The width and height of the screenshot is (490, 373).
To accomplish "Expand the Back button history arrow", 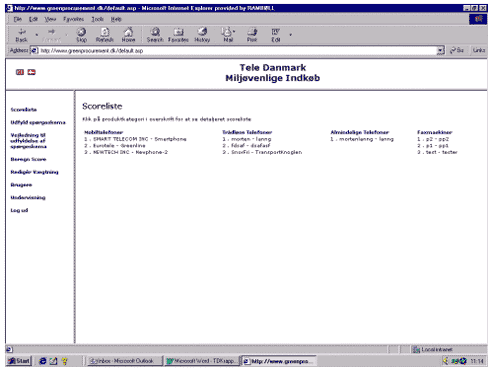I will [x=37, y=34].
